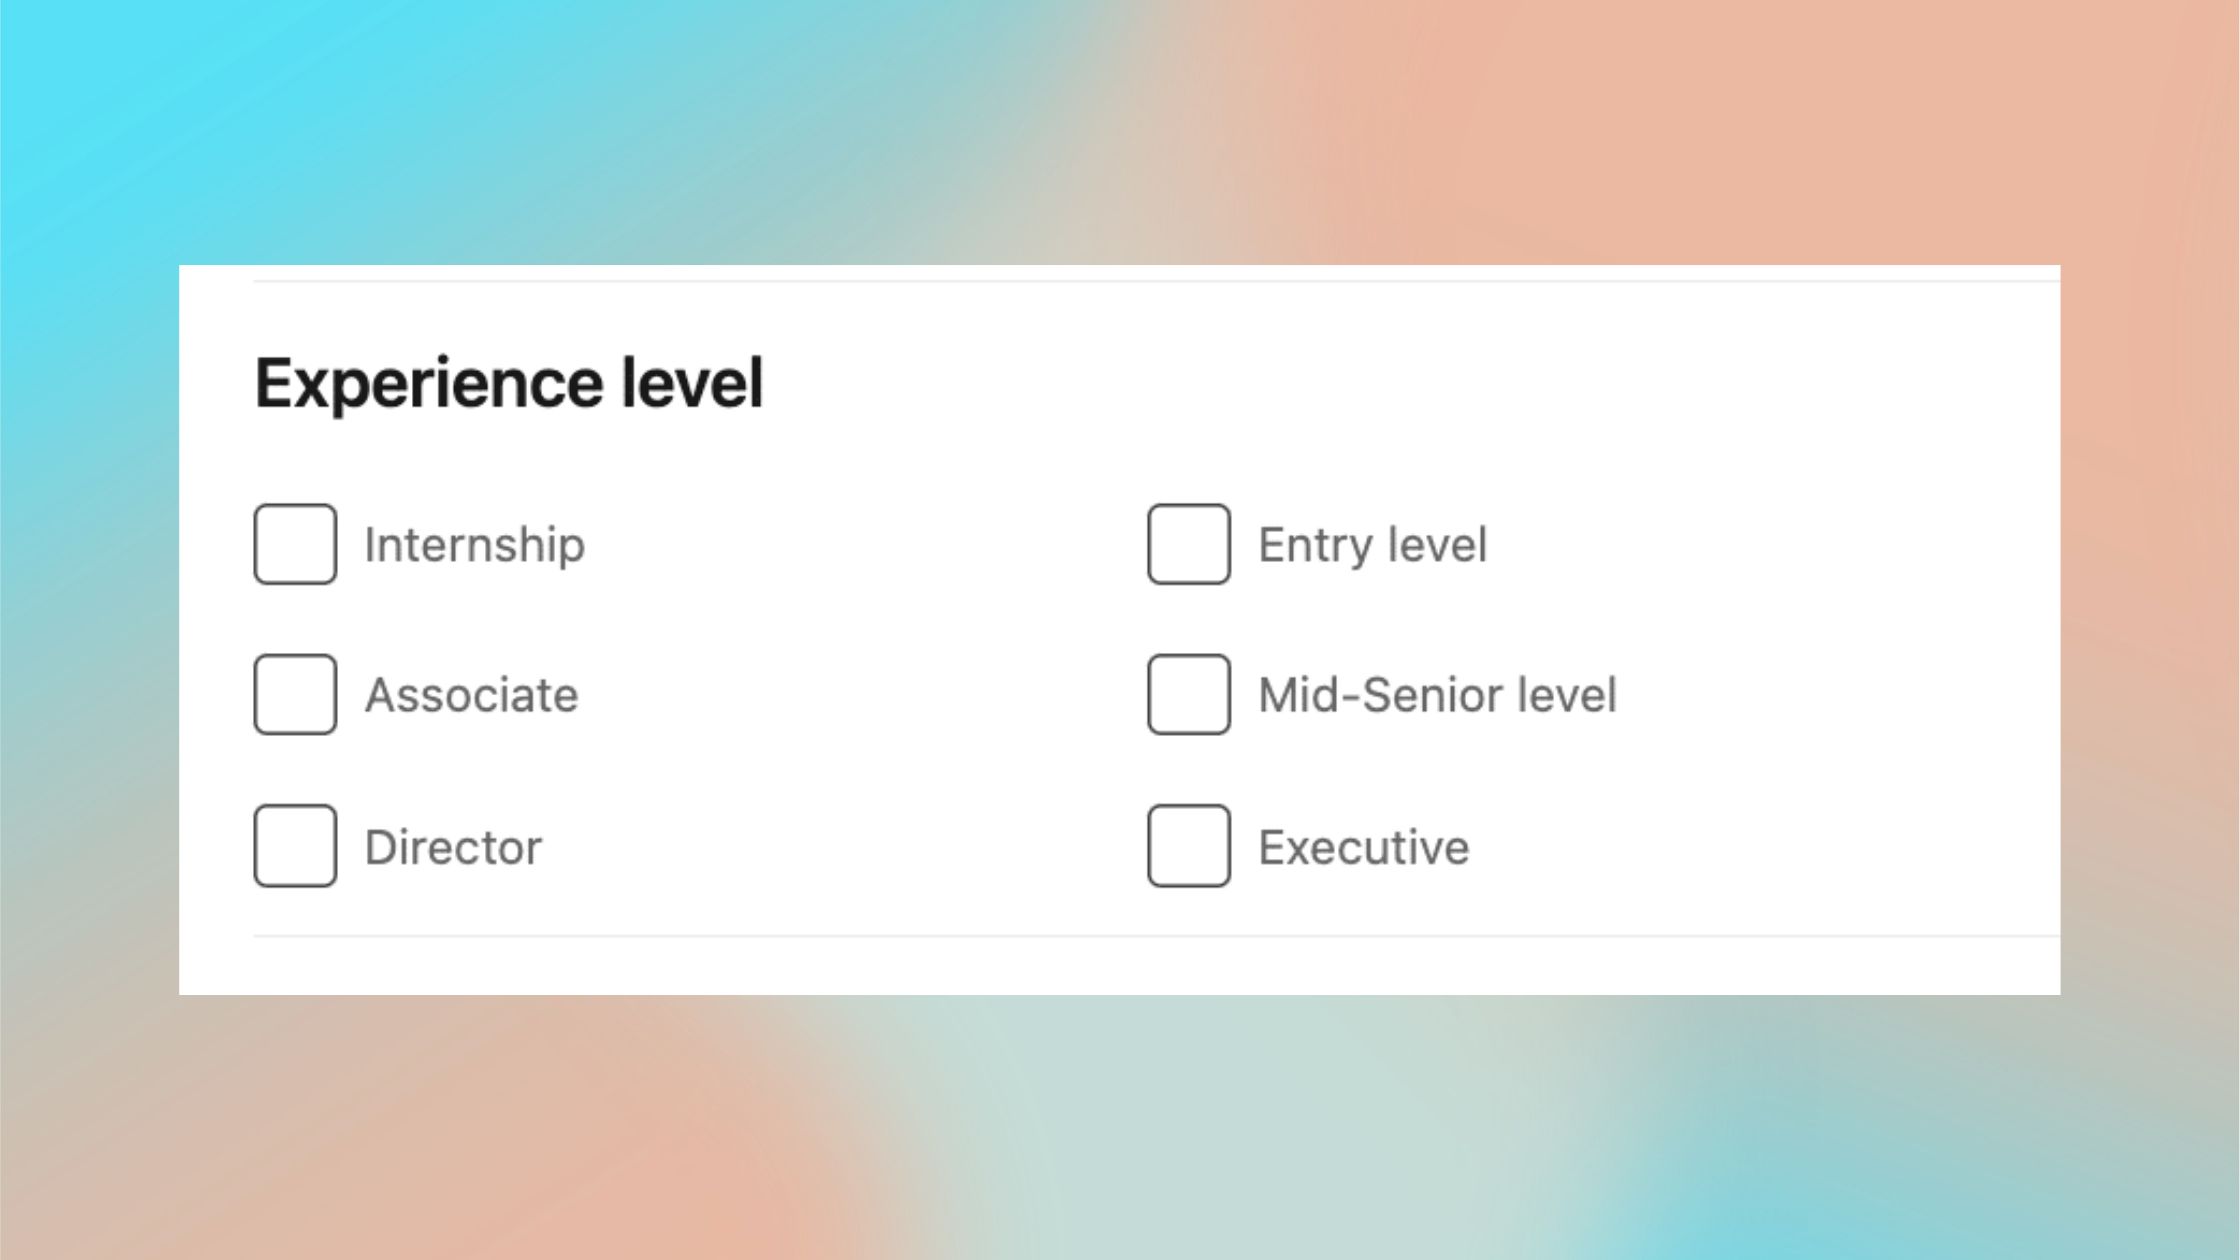
Task: Toggle the Internship experience filter
Action: click(295, 544)
